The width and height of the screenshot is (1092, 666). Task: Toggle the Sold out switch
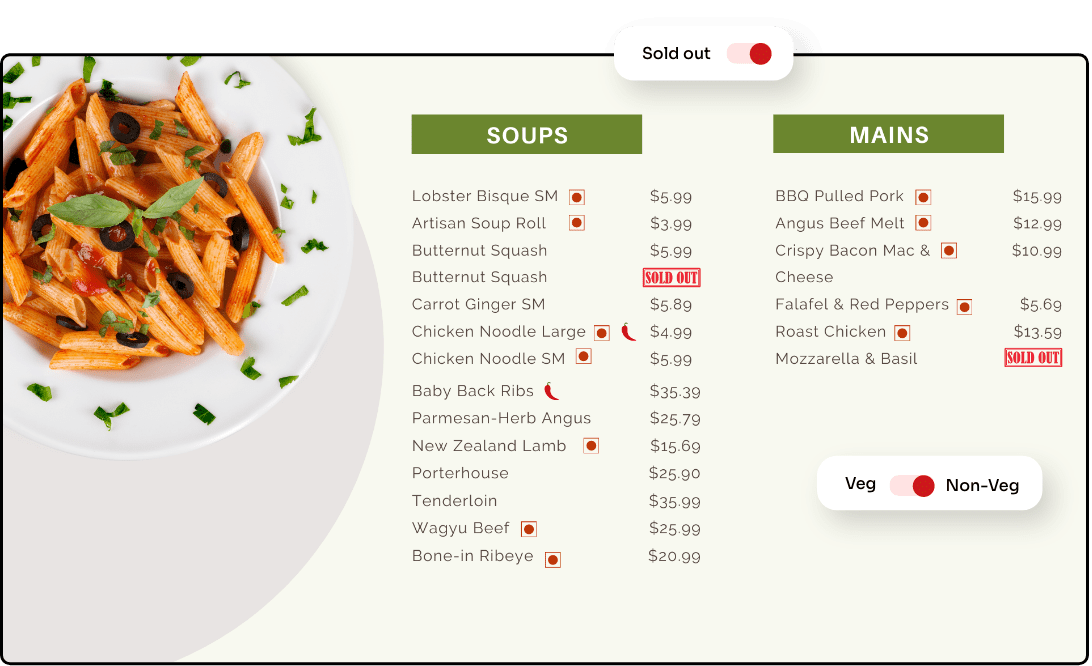[x=748, y=53]
